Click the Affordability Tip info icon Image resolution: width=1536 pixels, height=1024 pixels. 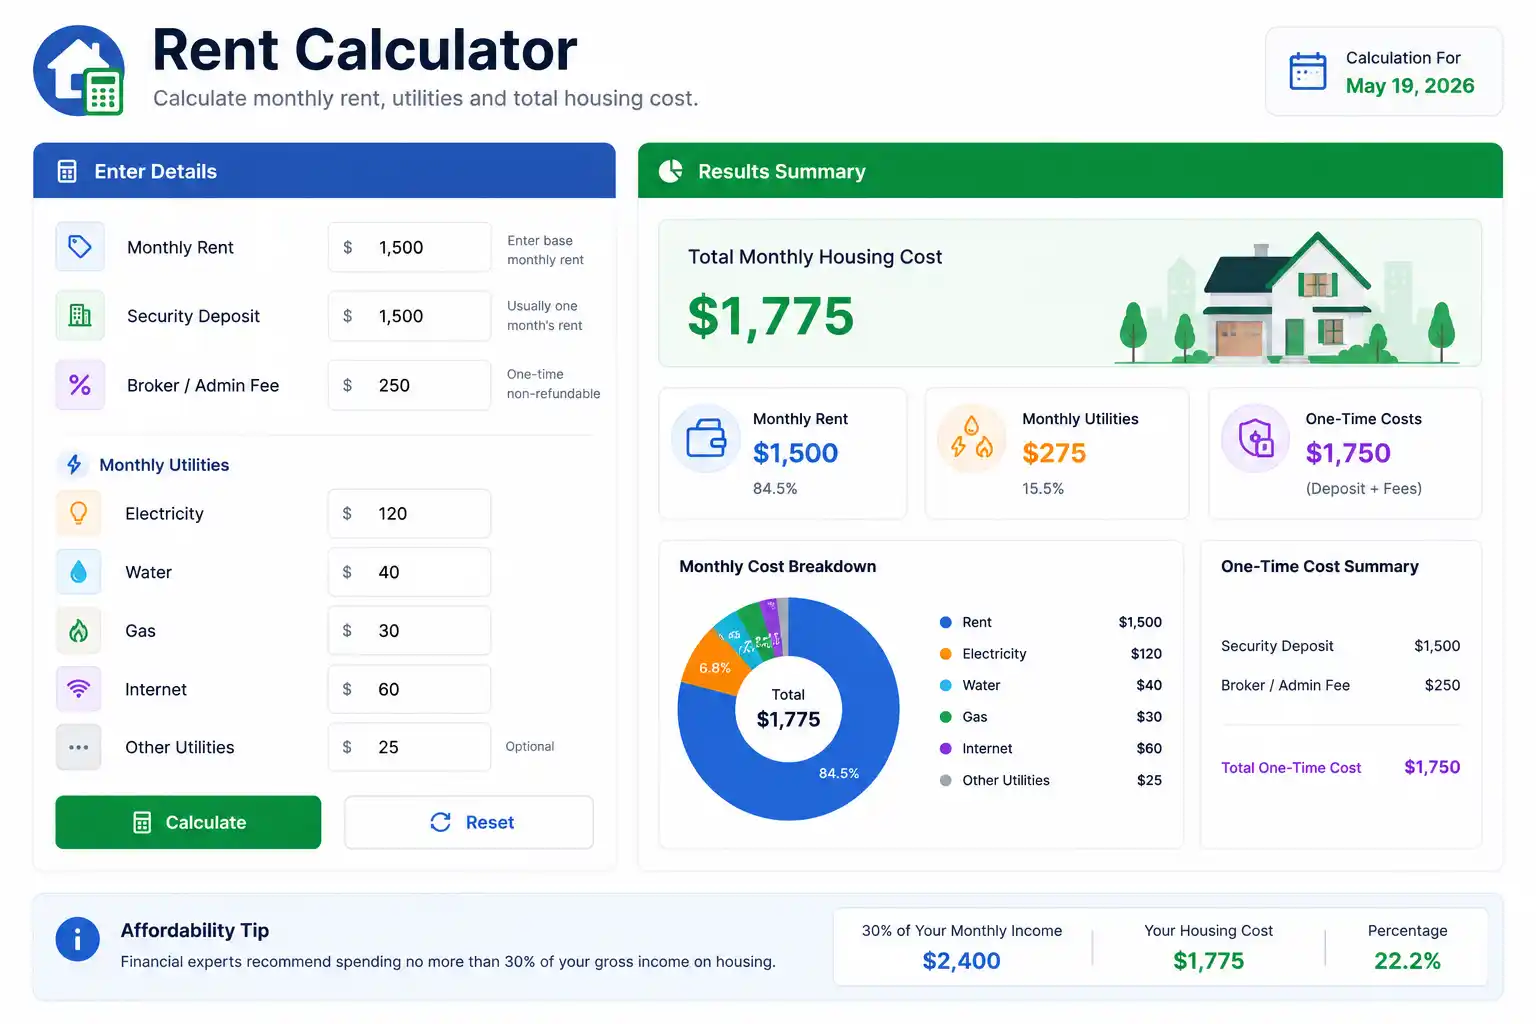coord(78,940)
